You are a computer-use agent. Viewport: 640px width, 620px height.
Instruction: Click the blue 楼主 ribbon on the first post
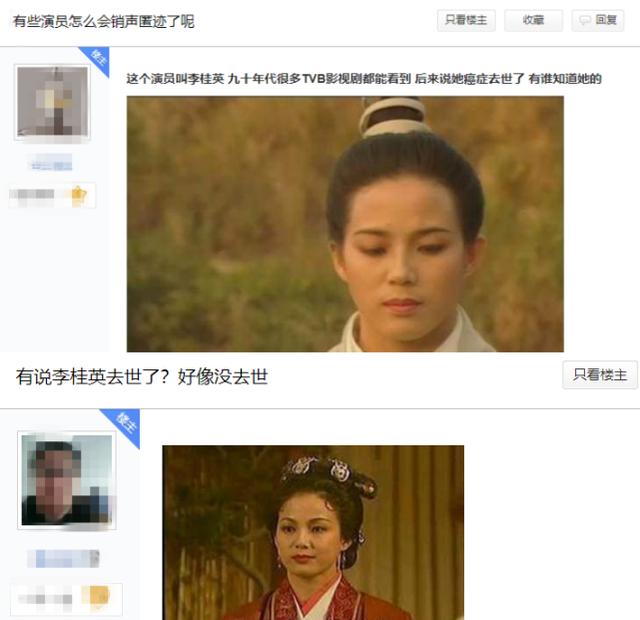[96, 60]
